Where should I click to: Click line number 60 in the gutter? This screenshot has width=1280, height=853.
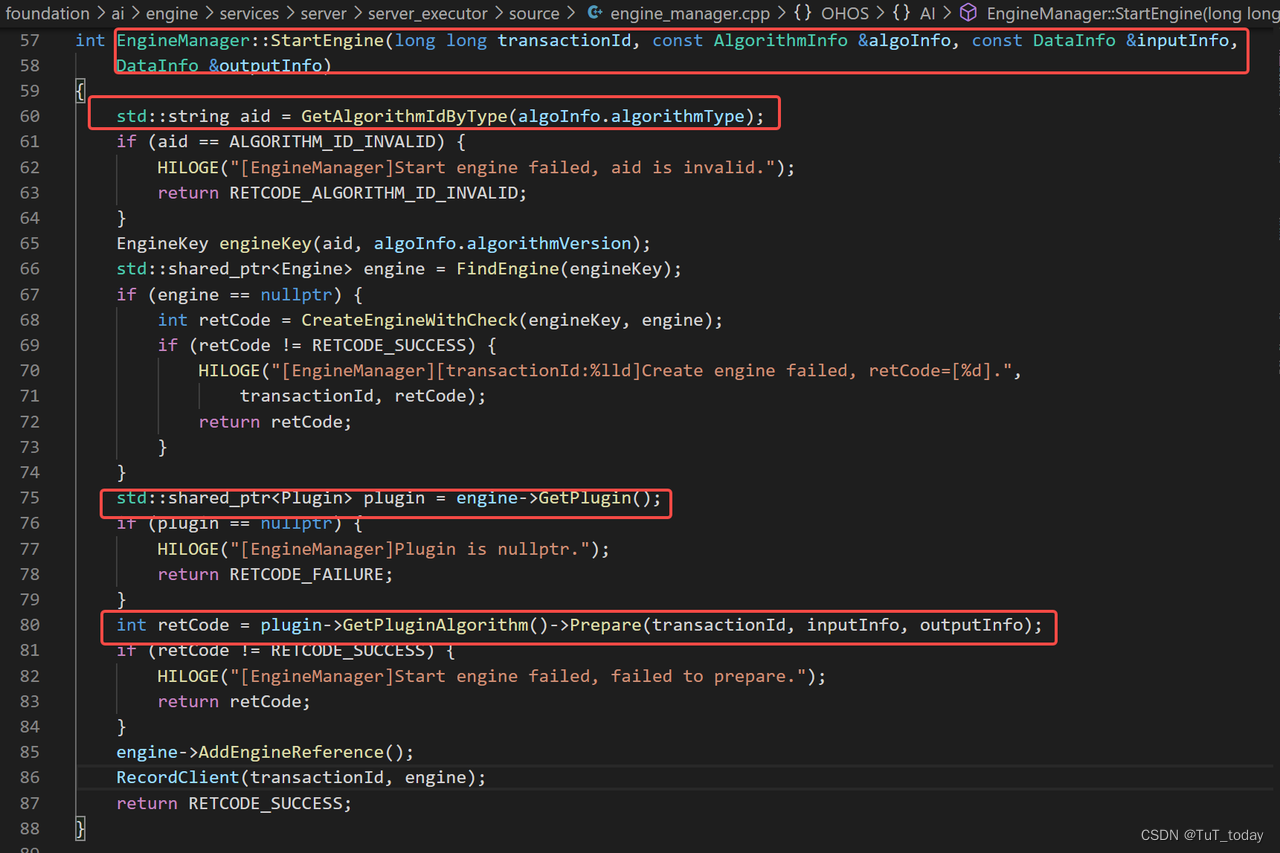29,116
